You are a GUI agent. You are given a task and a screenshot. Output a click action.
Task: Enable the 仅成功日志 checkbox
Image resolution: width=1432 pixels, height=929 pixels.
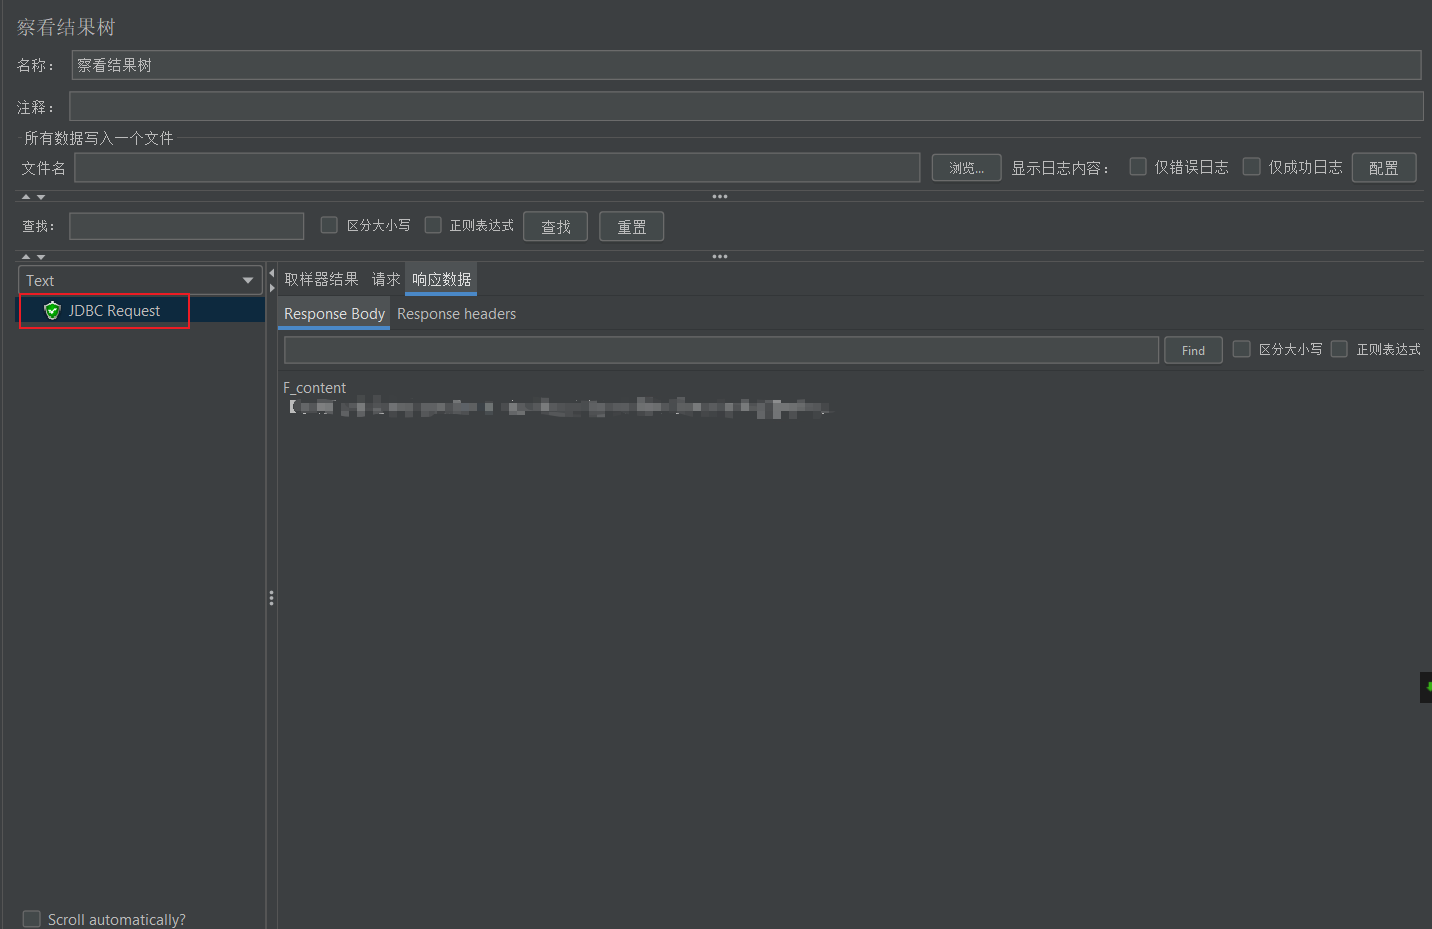1252,167
